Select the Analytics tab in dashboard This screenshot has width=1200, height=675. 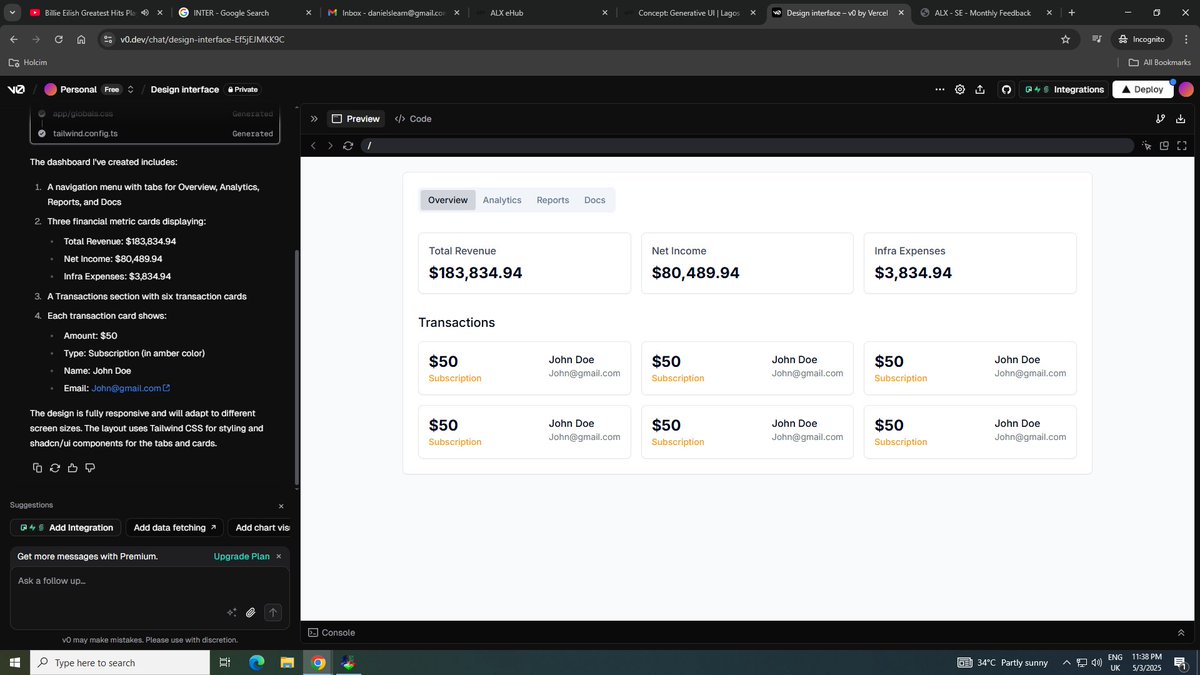[502, 200]
